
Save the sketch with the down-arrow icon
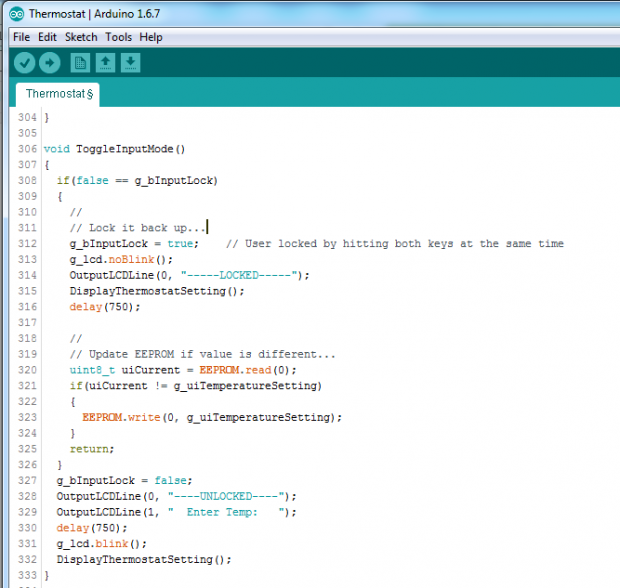[130, 63]
